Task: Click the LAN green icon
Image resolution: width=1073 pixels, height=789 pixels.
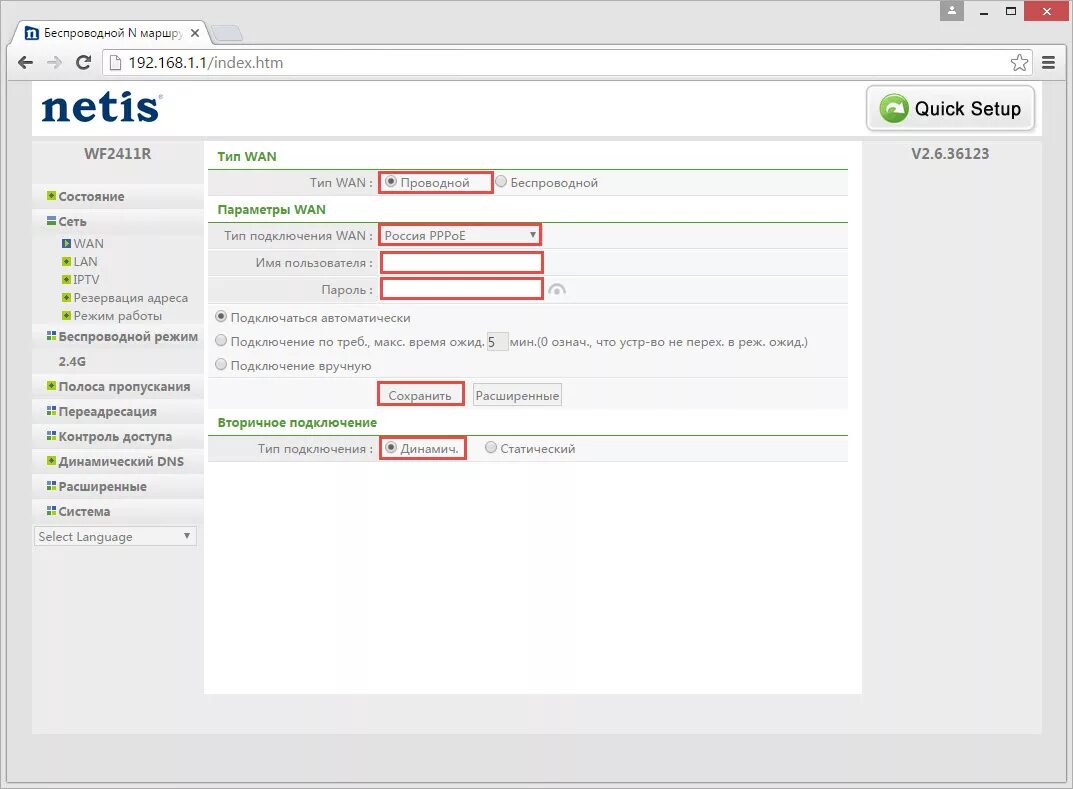Action: click(x=66, y=261)
